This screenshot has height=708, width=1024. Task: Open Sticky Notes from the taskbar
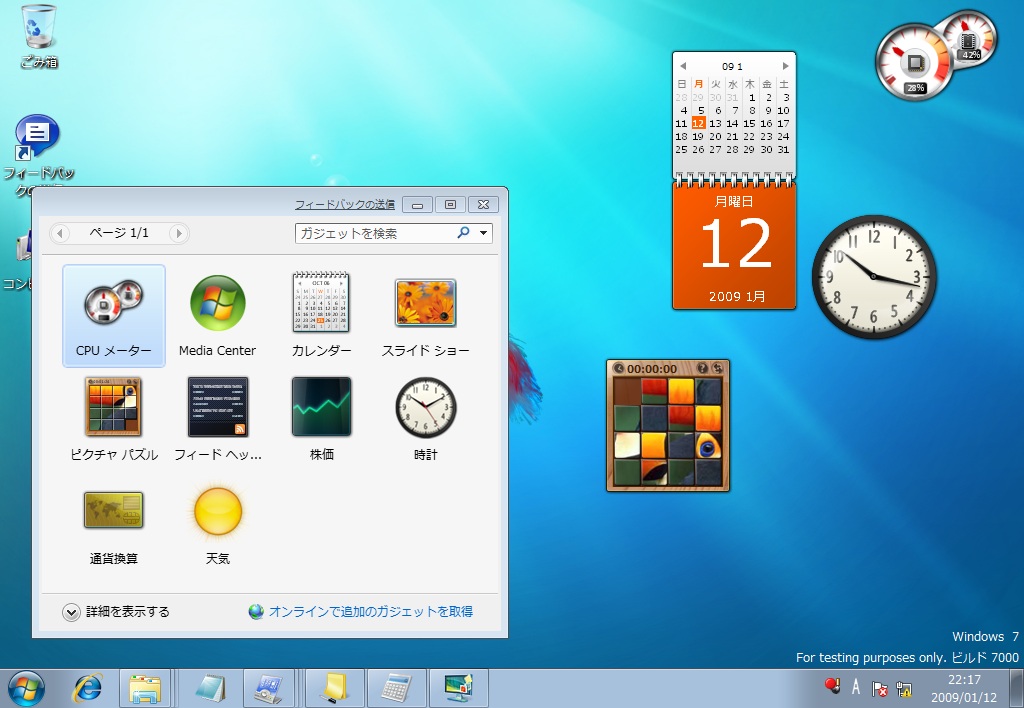[x=334, y=689]
